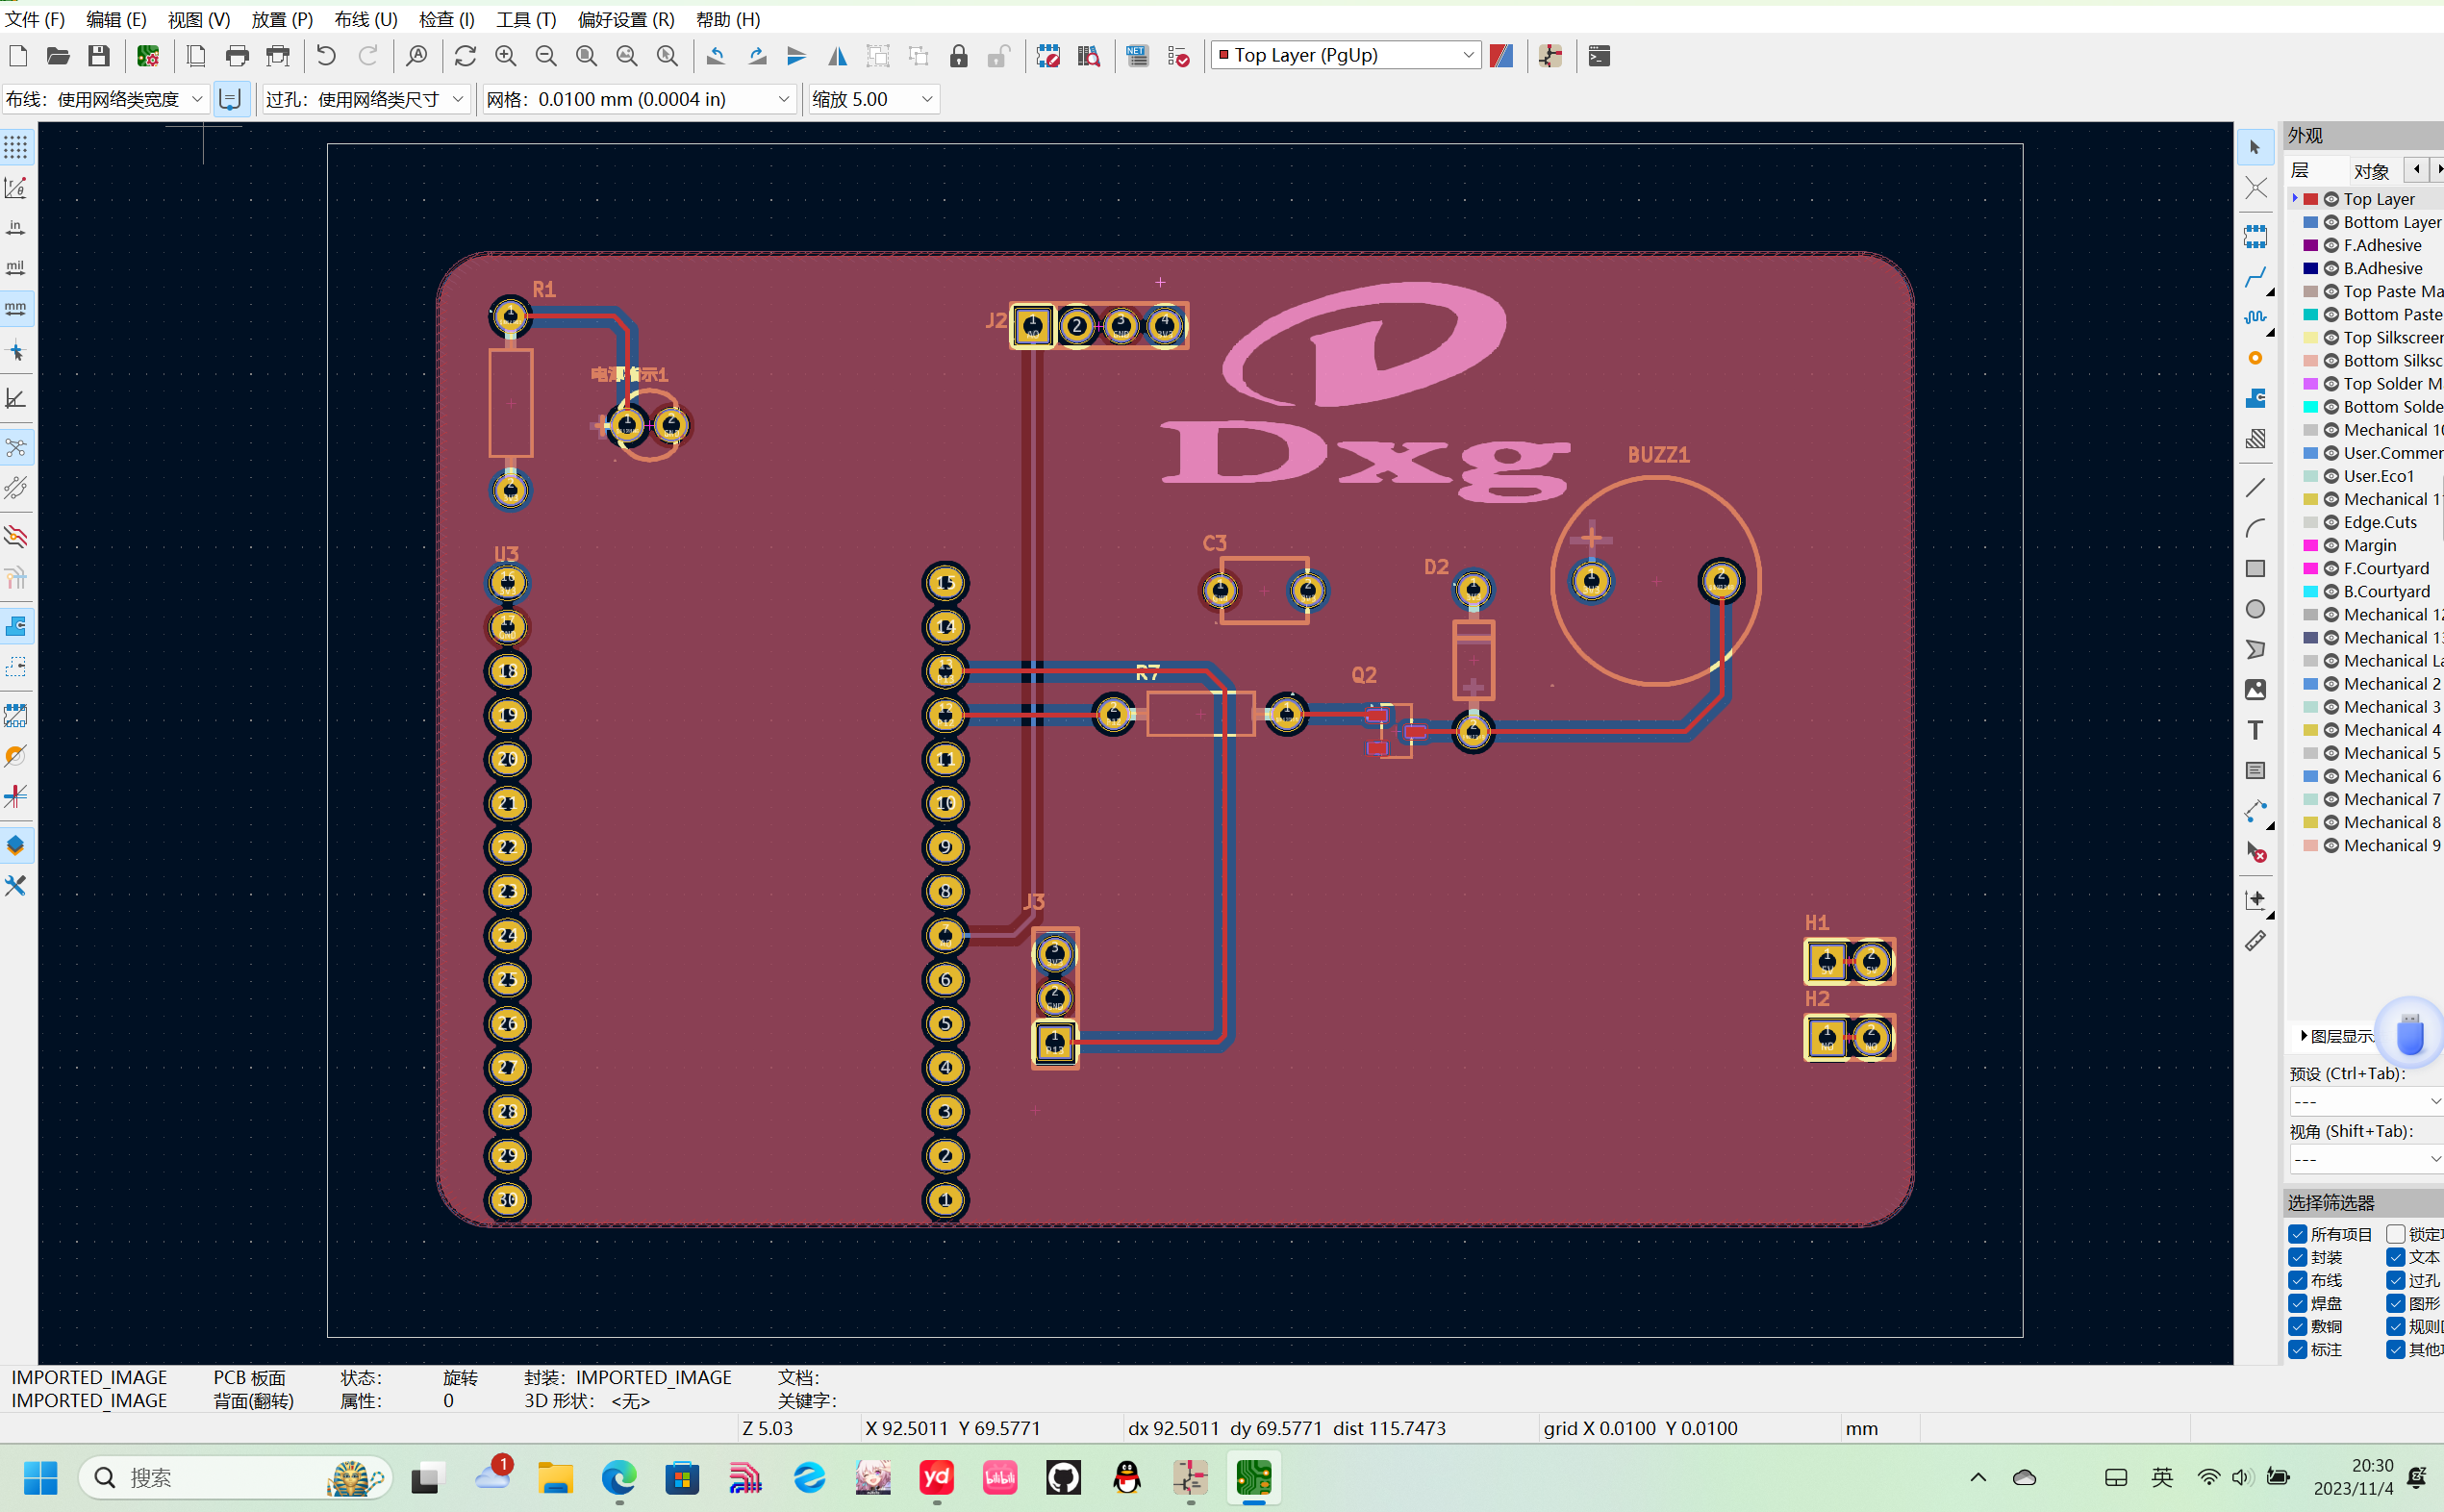Hide the Bottom Layer with eye icon

[2331, 222]
